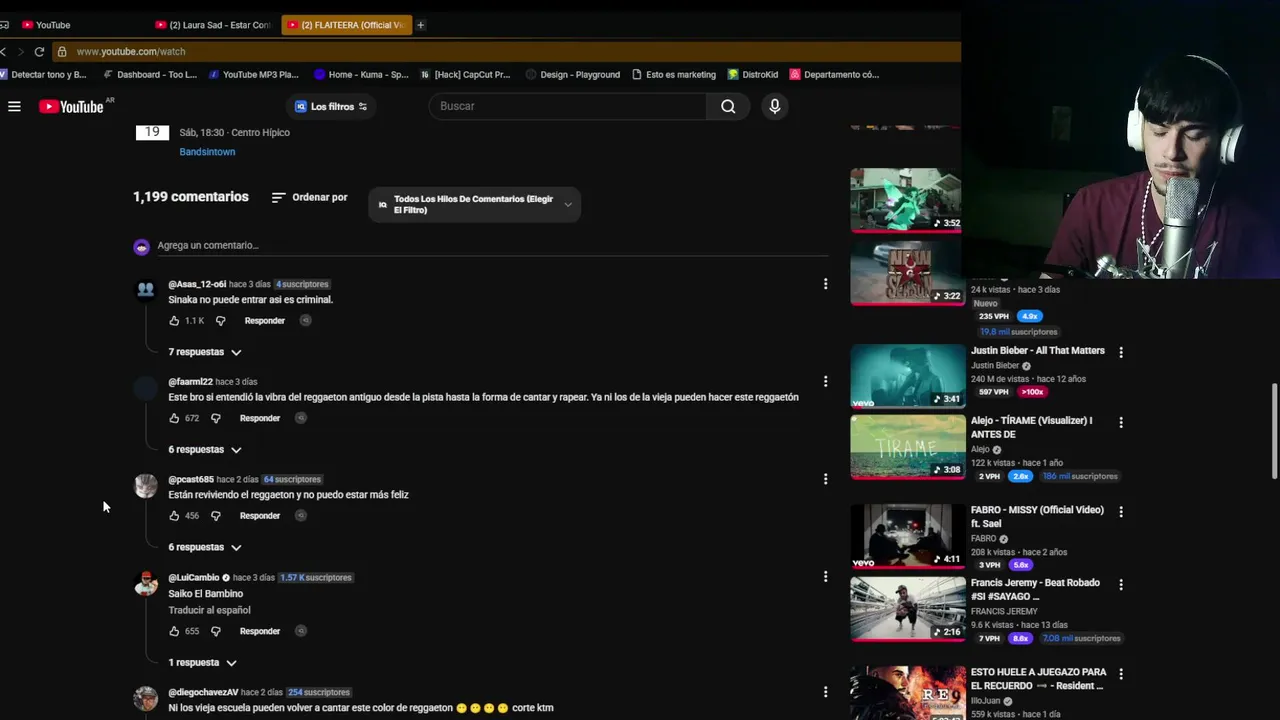Open more options for Justin Bieber video
This screenshot has height=720, width=1280.
point(1121,352)
